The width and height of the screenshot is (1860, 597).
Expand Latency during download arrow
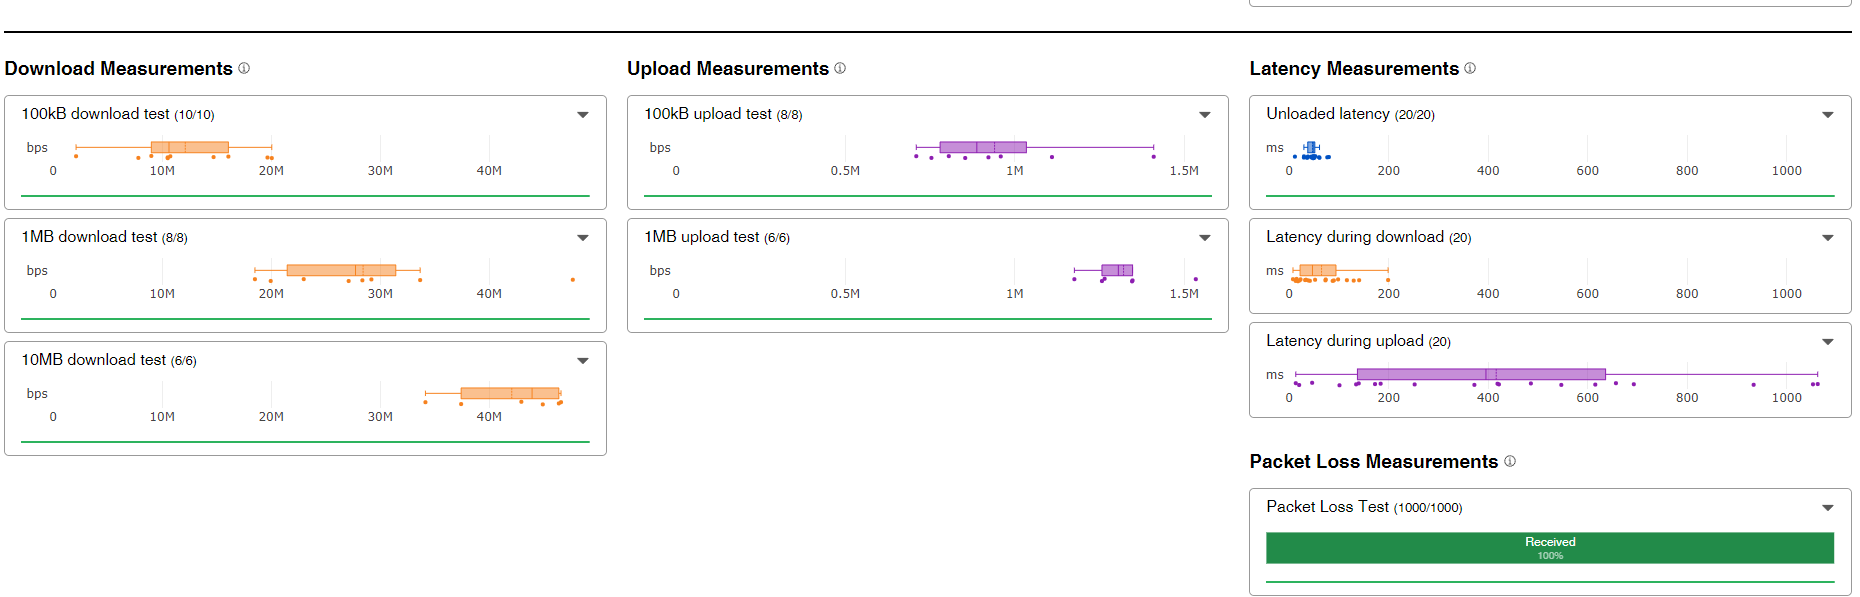[1828, 238]
